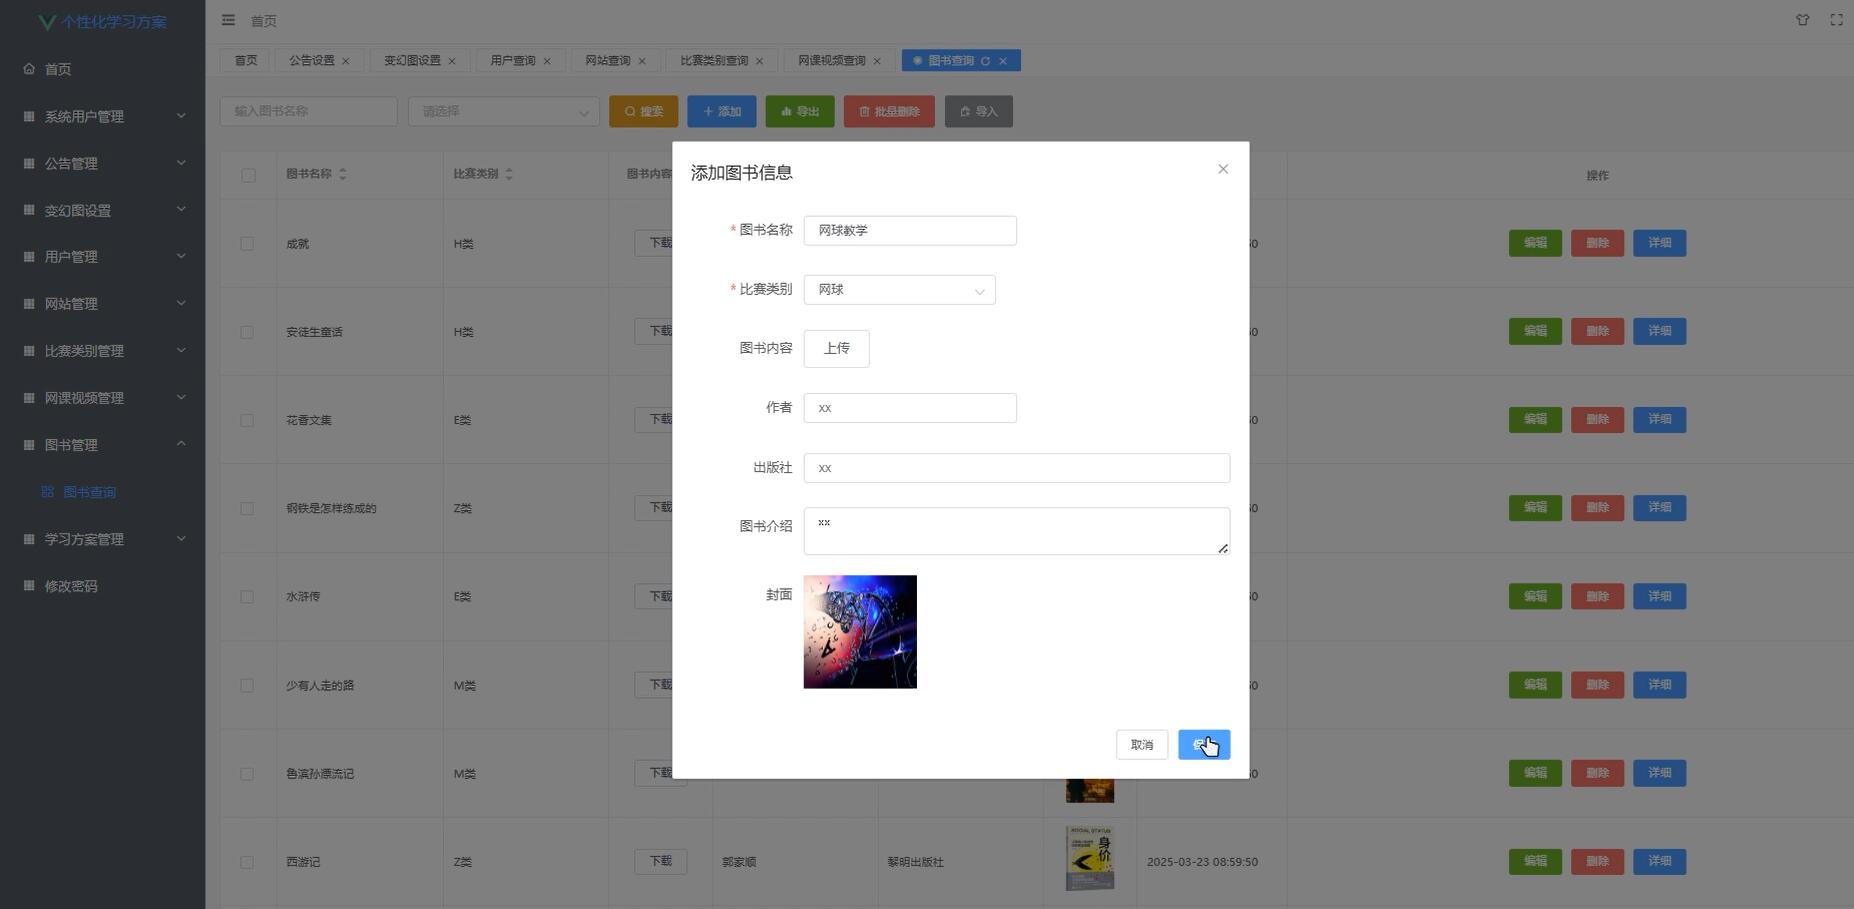Select the checkbox for the 成就 book row
The width and height of the screenshot is (1854, 909).
pyautogui.click(x=248, y=243)
